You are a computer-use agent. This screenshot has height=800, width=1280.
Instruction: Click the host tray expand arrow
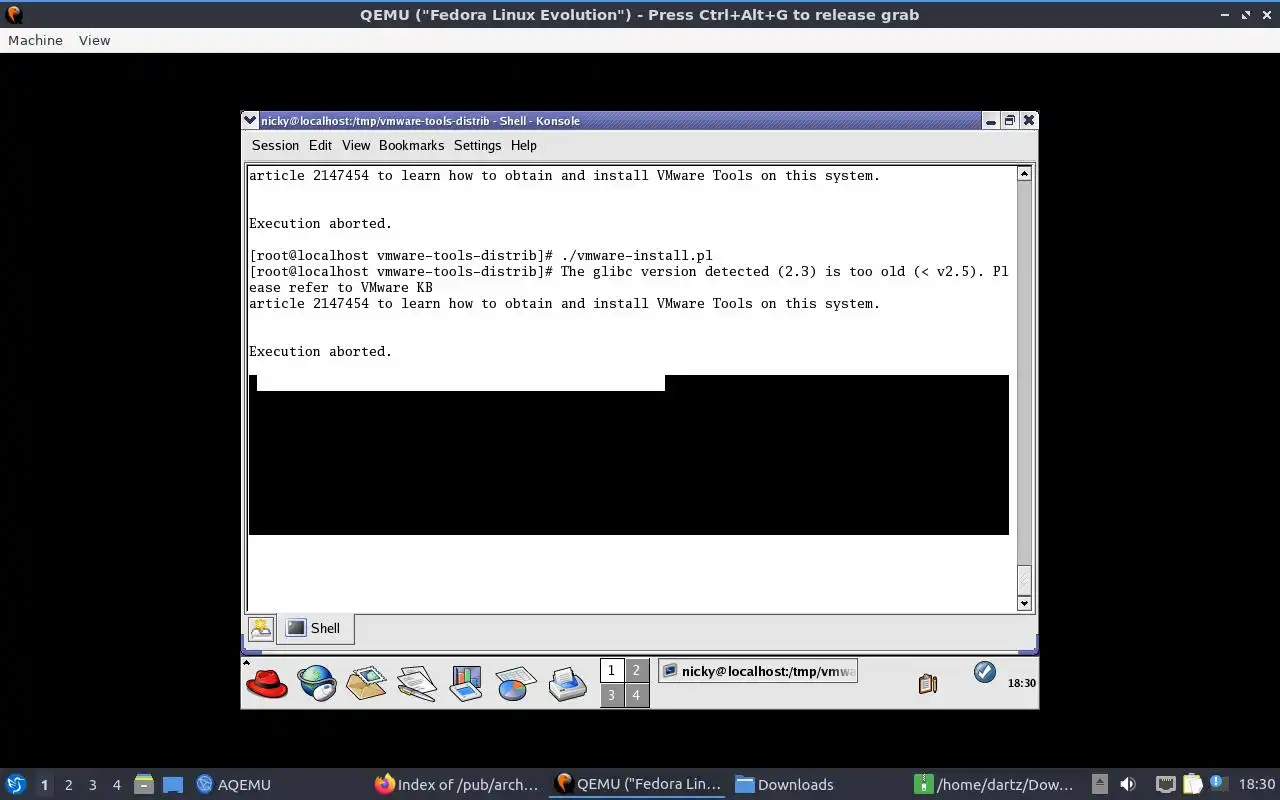coord(1099,784)
